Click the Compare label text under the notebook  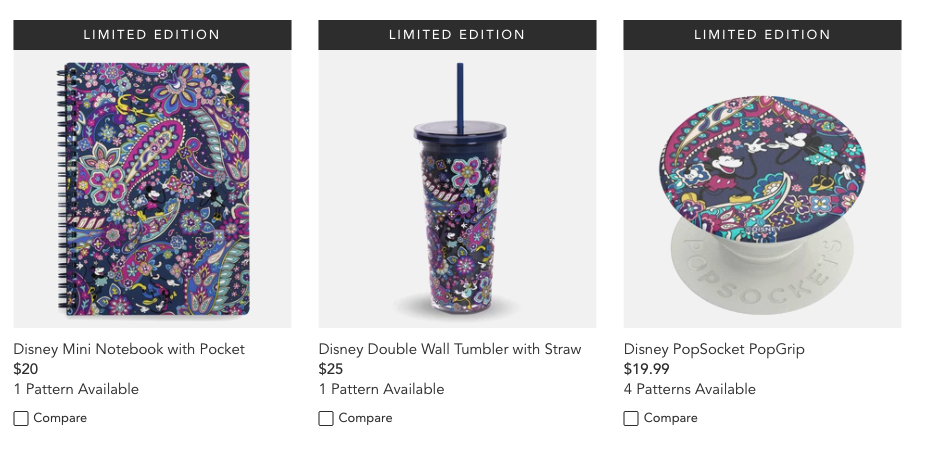point(60,418)
